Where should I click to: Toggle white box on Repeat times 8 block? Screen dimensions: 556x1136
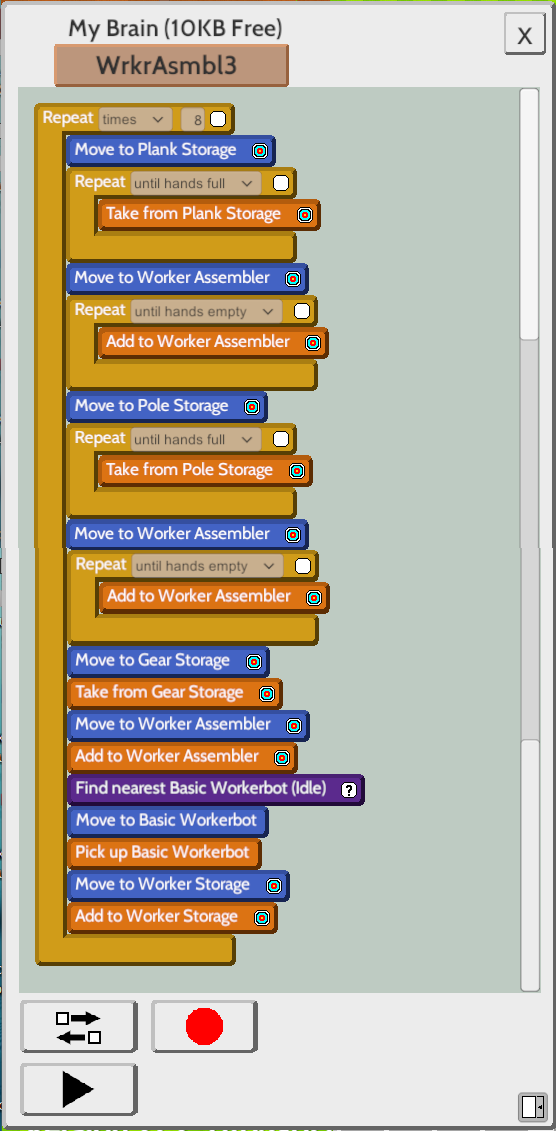point(218,119)
